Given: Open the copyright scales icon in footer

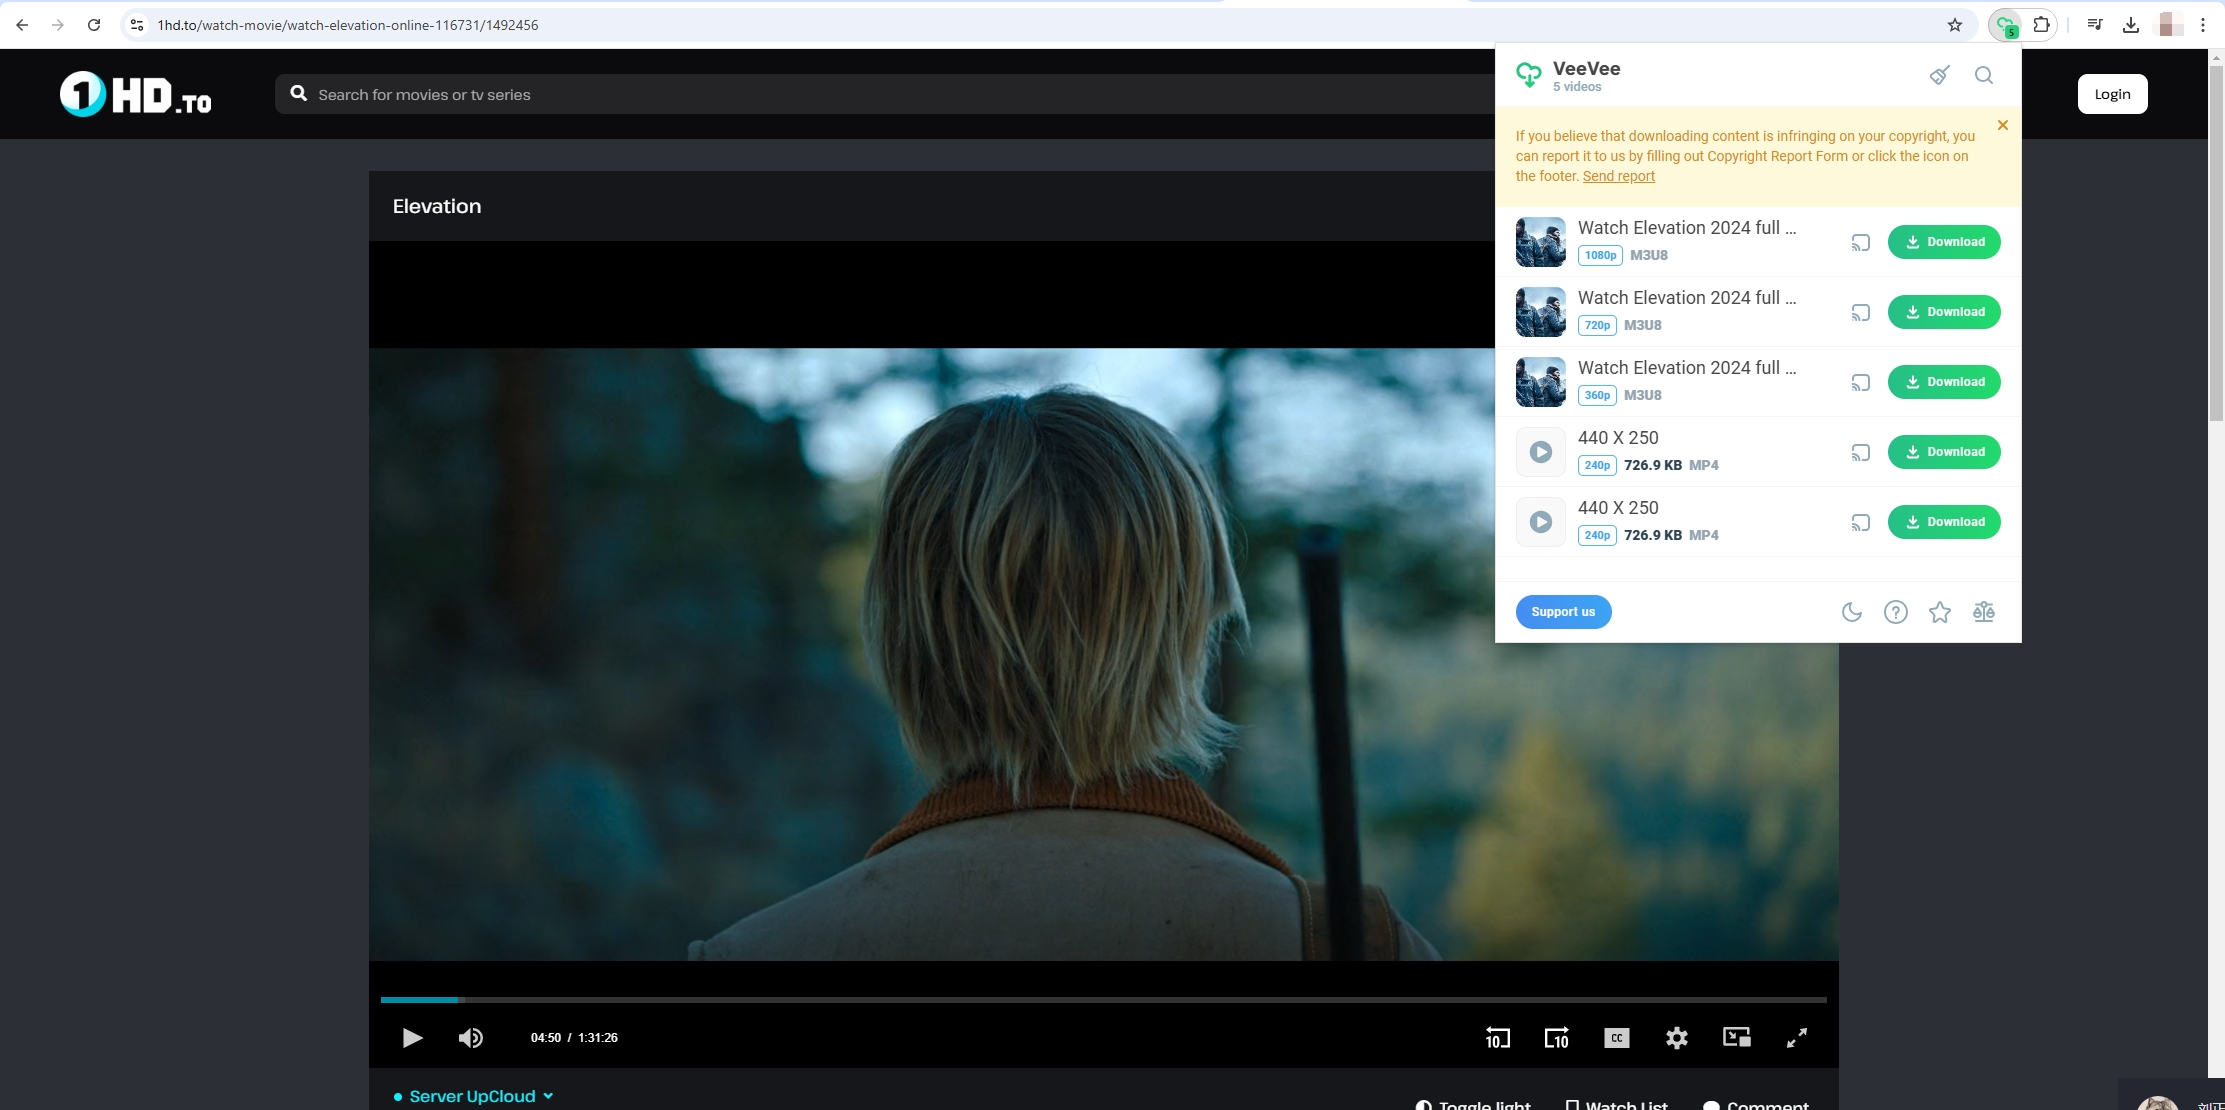Looking at the screenshot, I should click(1984, 612).
